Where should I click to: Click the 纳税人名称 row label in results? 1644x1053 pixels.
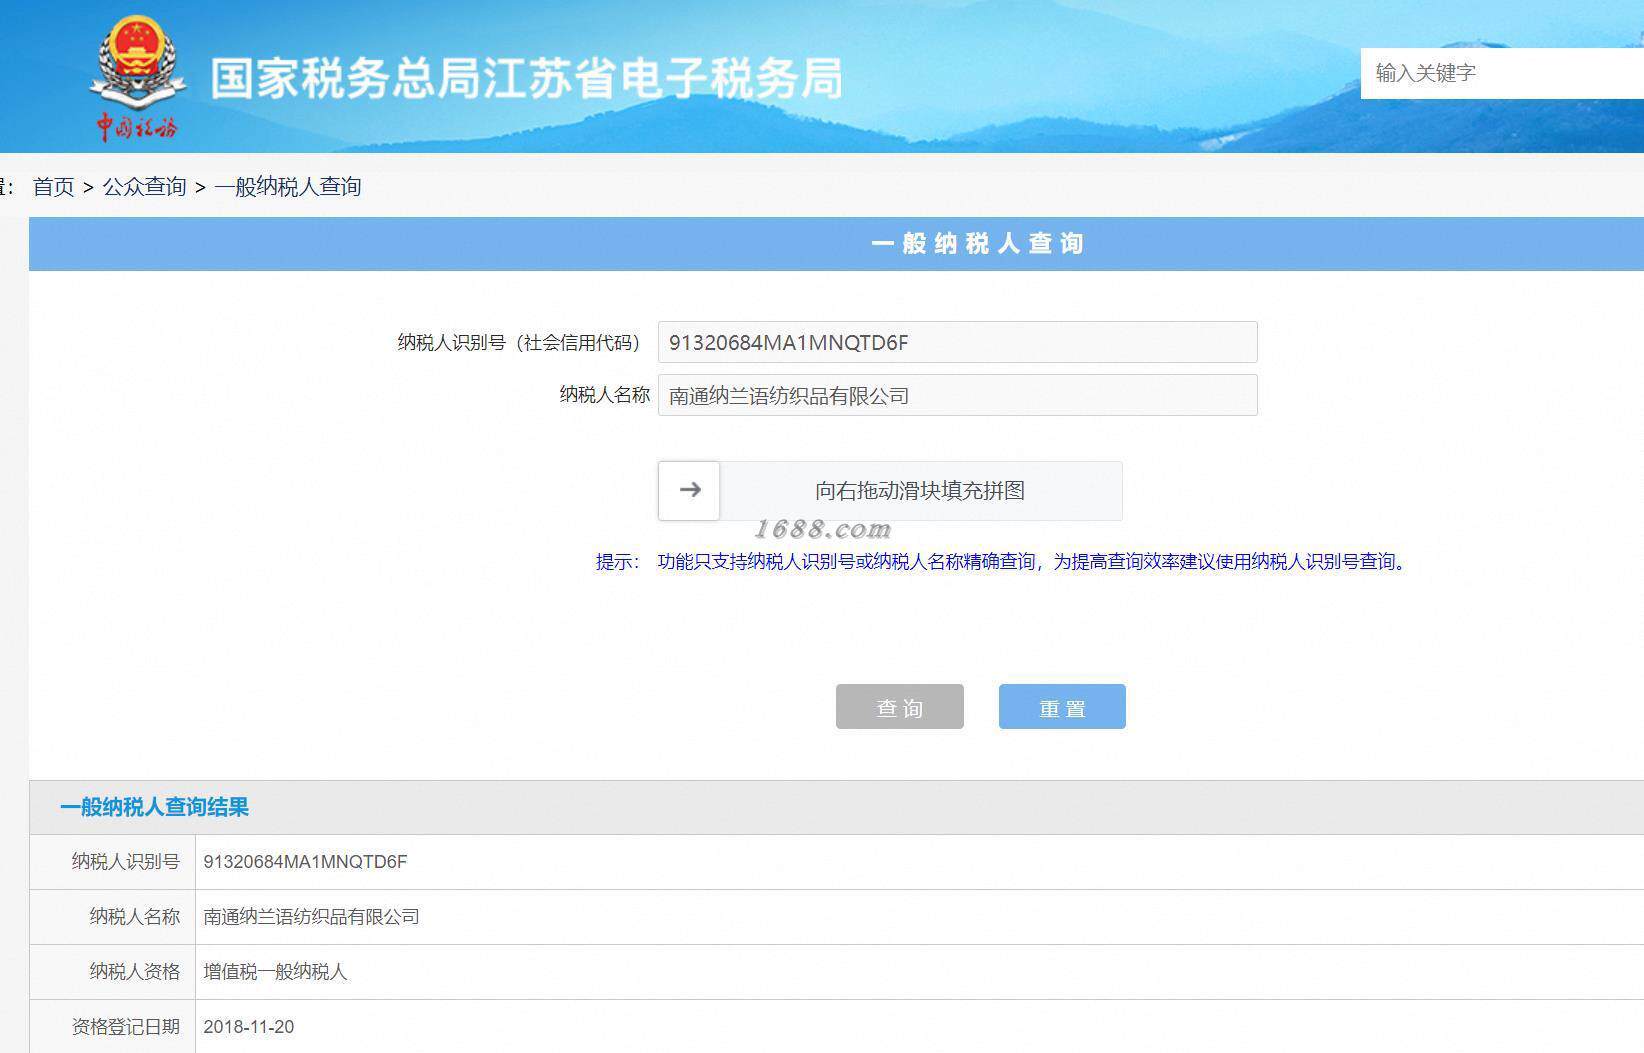[135, 917]
